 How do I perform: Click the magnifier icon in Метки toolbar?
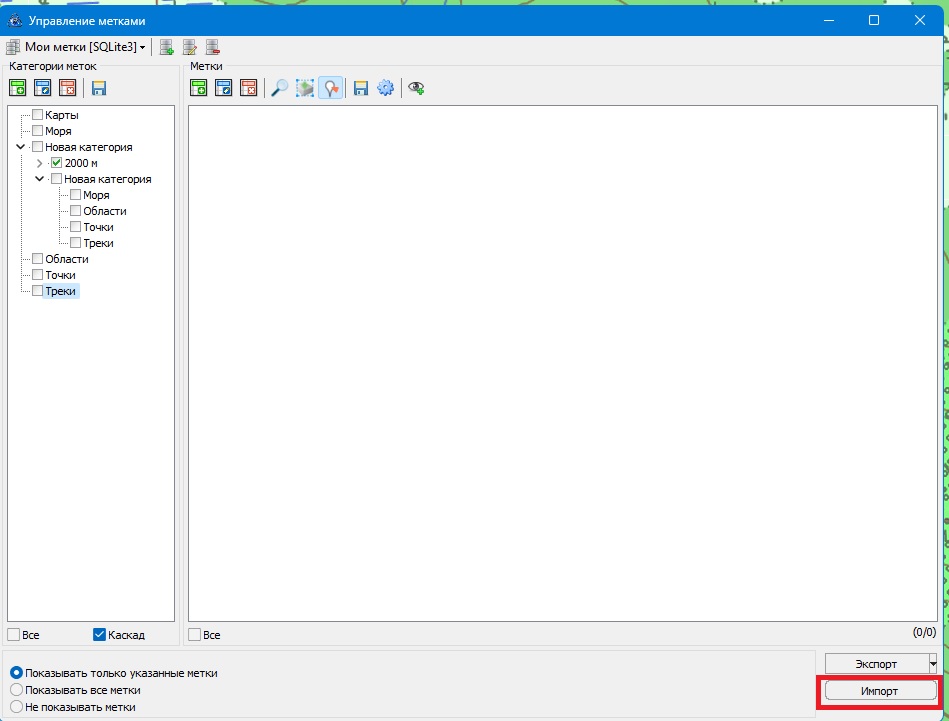(280, 88)
